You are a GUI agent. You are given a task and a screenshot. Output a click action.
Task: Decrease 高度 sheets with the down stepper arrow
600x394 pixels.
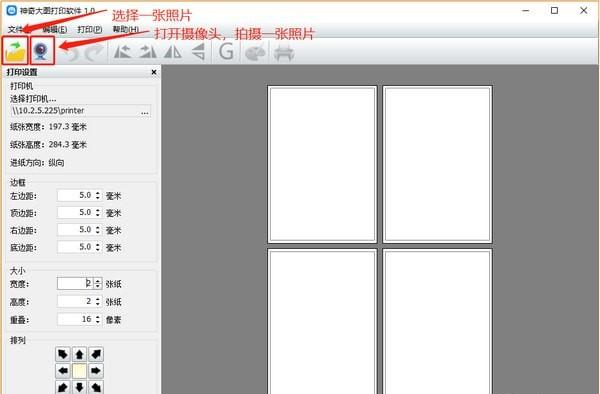(98, 304)
